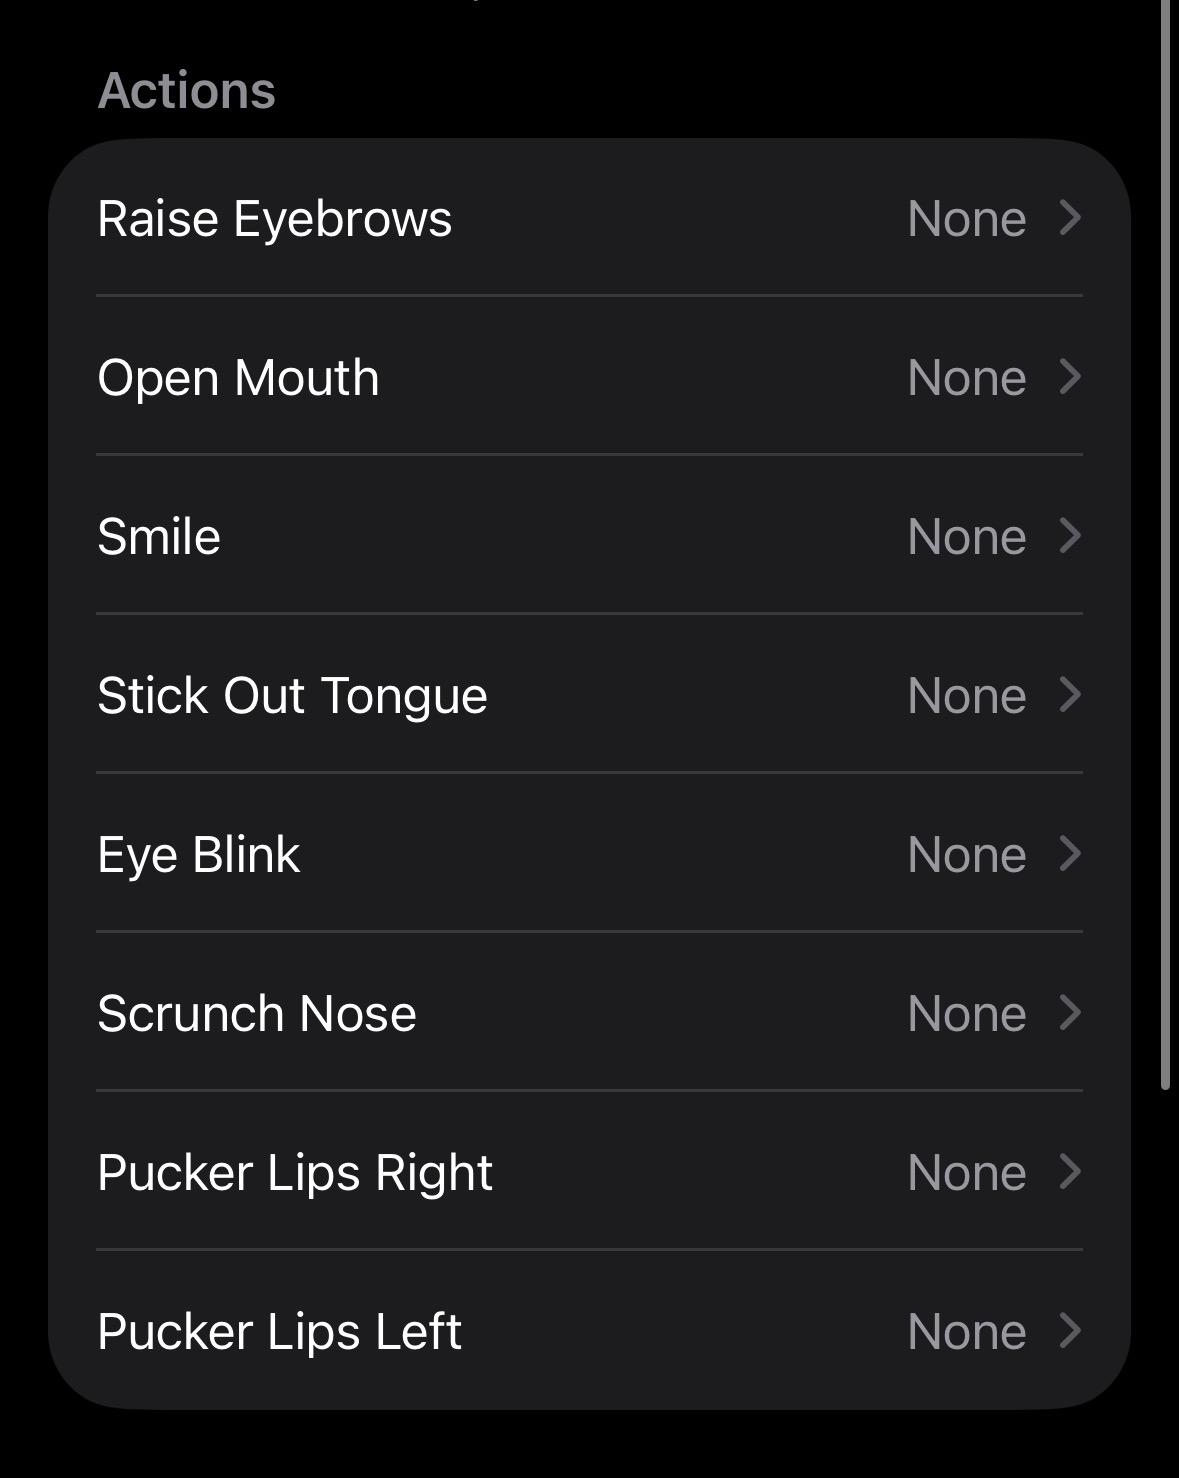Click the vertical scrollbar on the right

click(x=1165, y=540)
